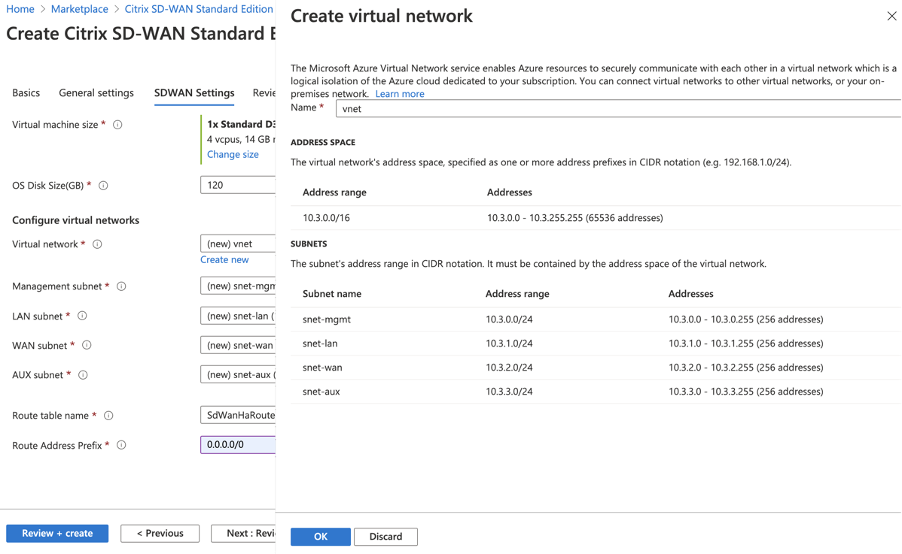Open the Learn more link

tap(400, 94)
